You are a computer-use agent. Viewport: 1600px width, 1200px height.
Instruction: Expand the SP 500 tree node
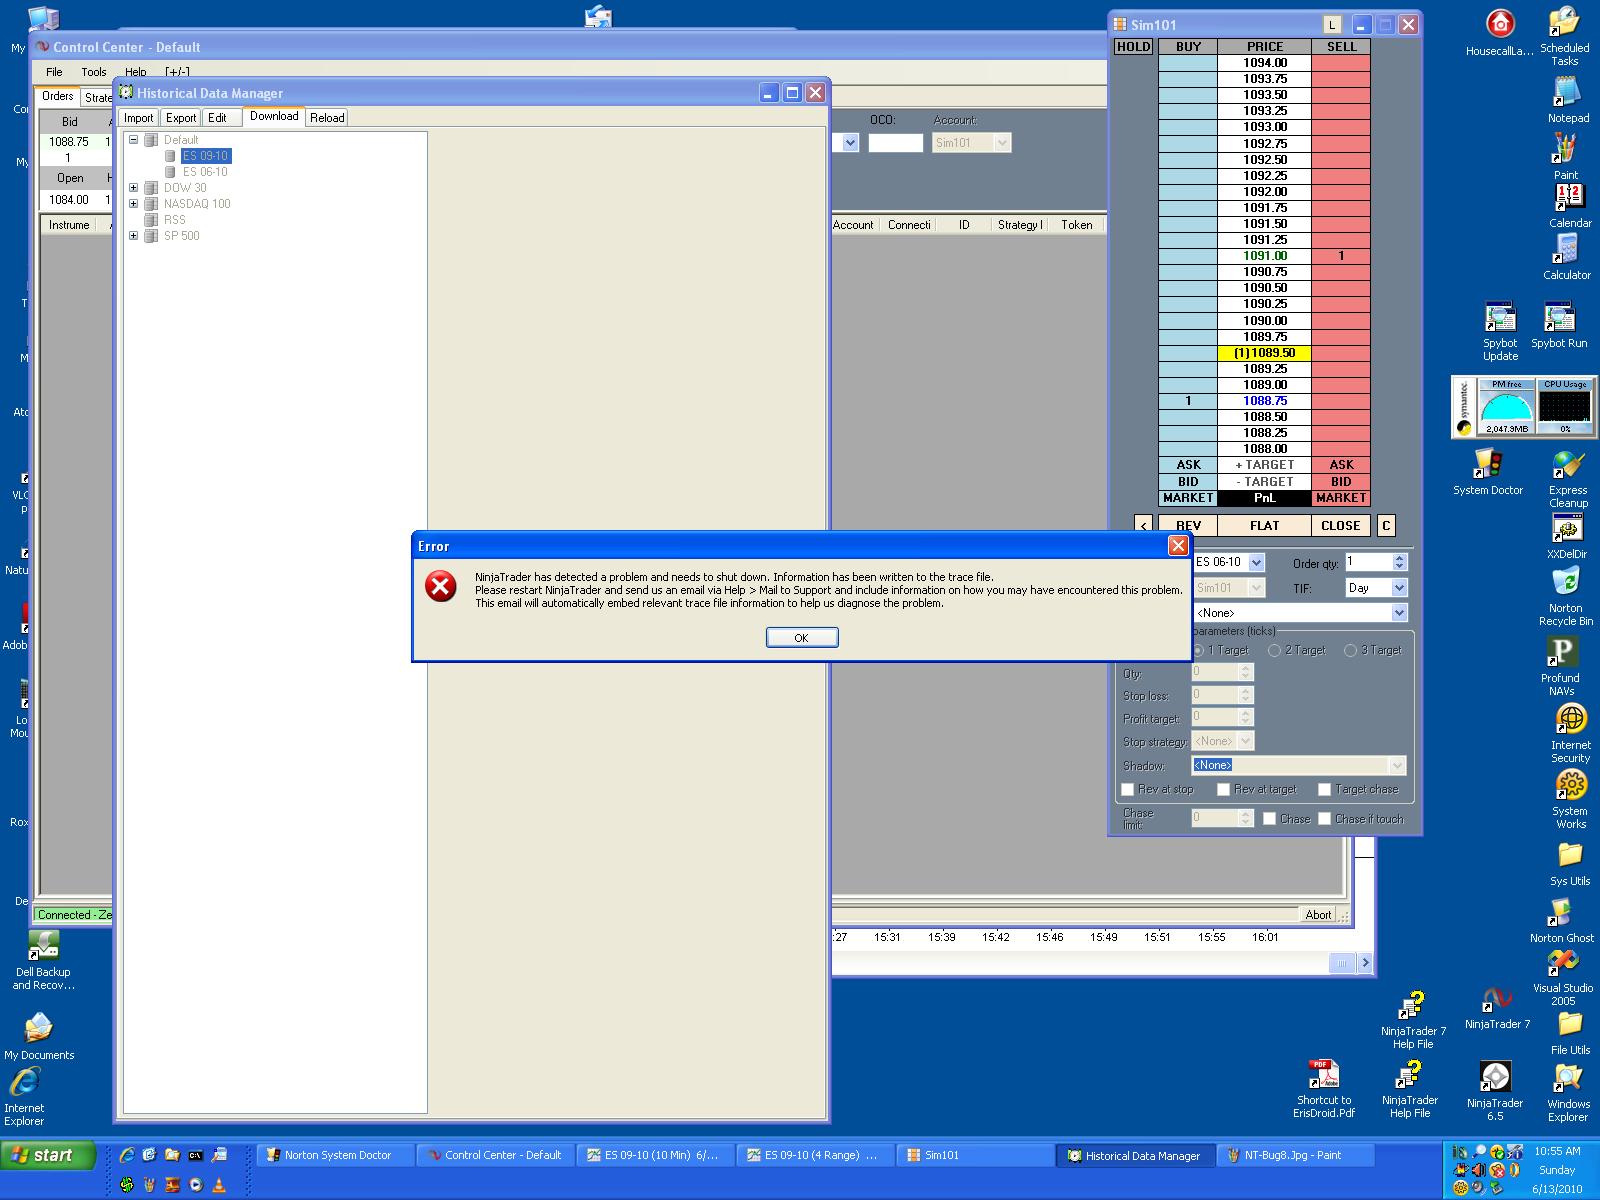(x=133, y=236)
